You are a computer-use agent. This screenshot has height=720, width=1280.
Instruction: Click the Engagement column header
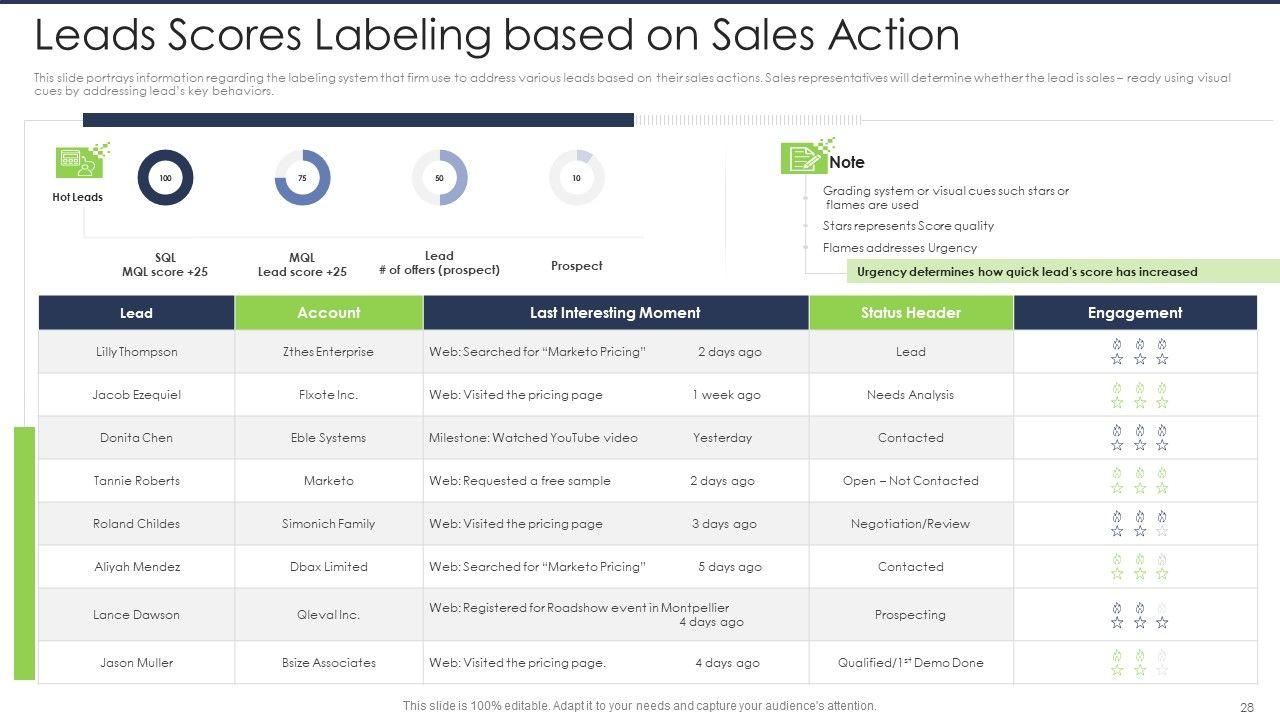click(1134, 313)
